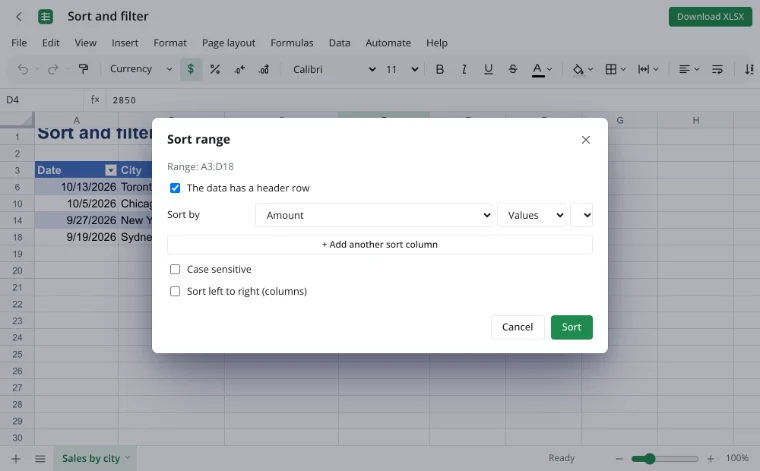Apply percent format icon
The height and width of the screenshot is (471, 760).
tap(215, 69)
